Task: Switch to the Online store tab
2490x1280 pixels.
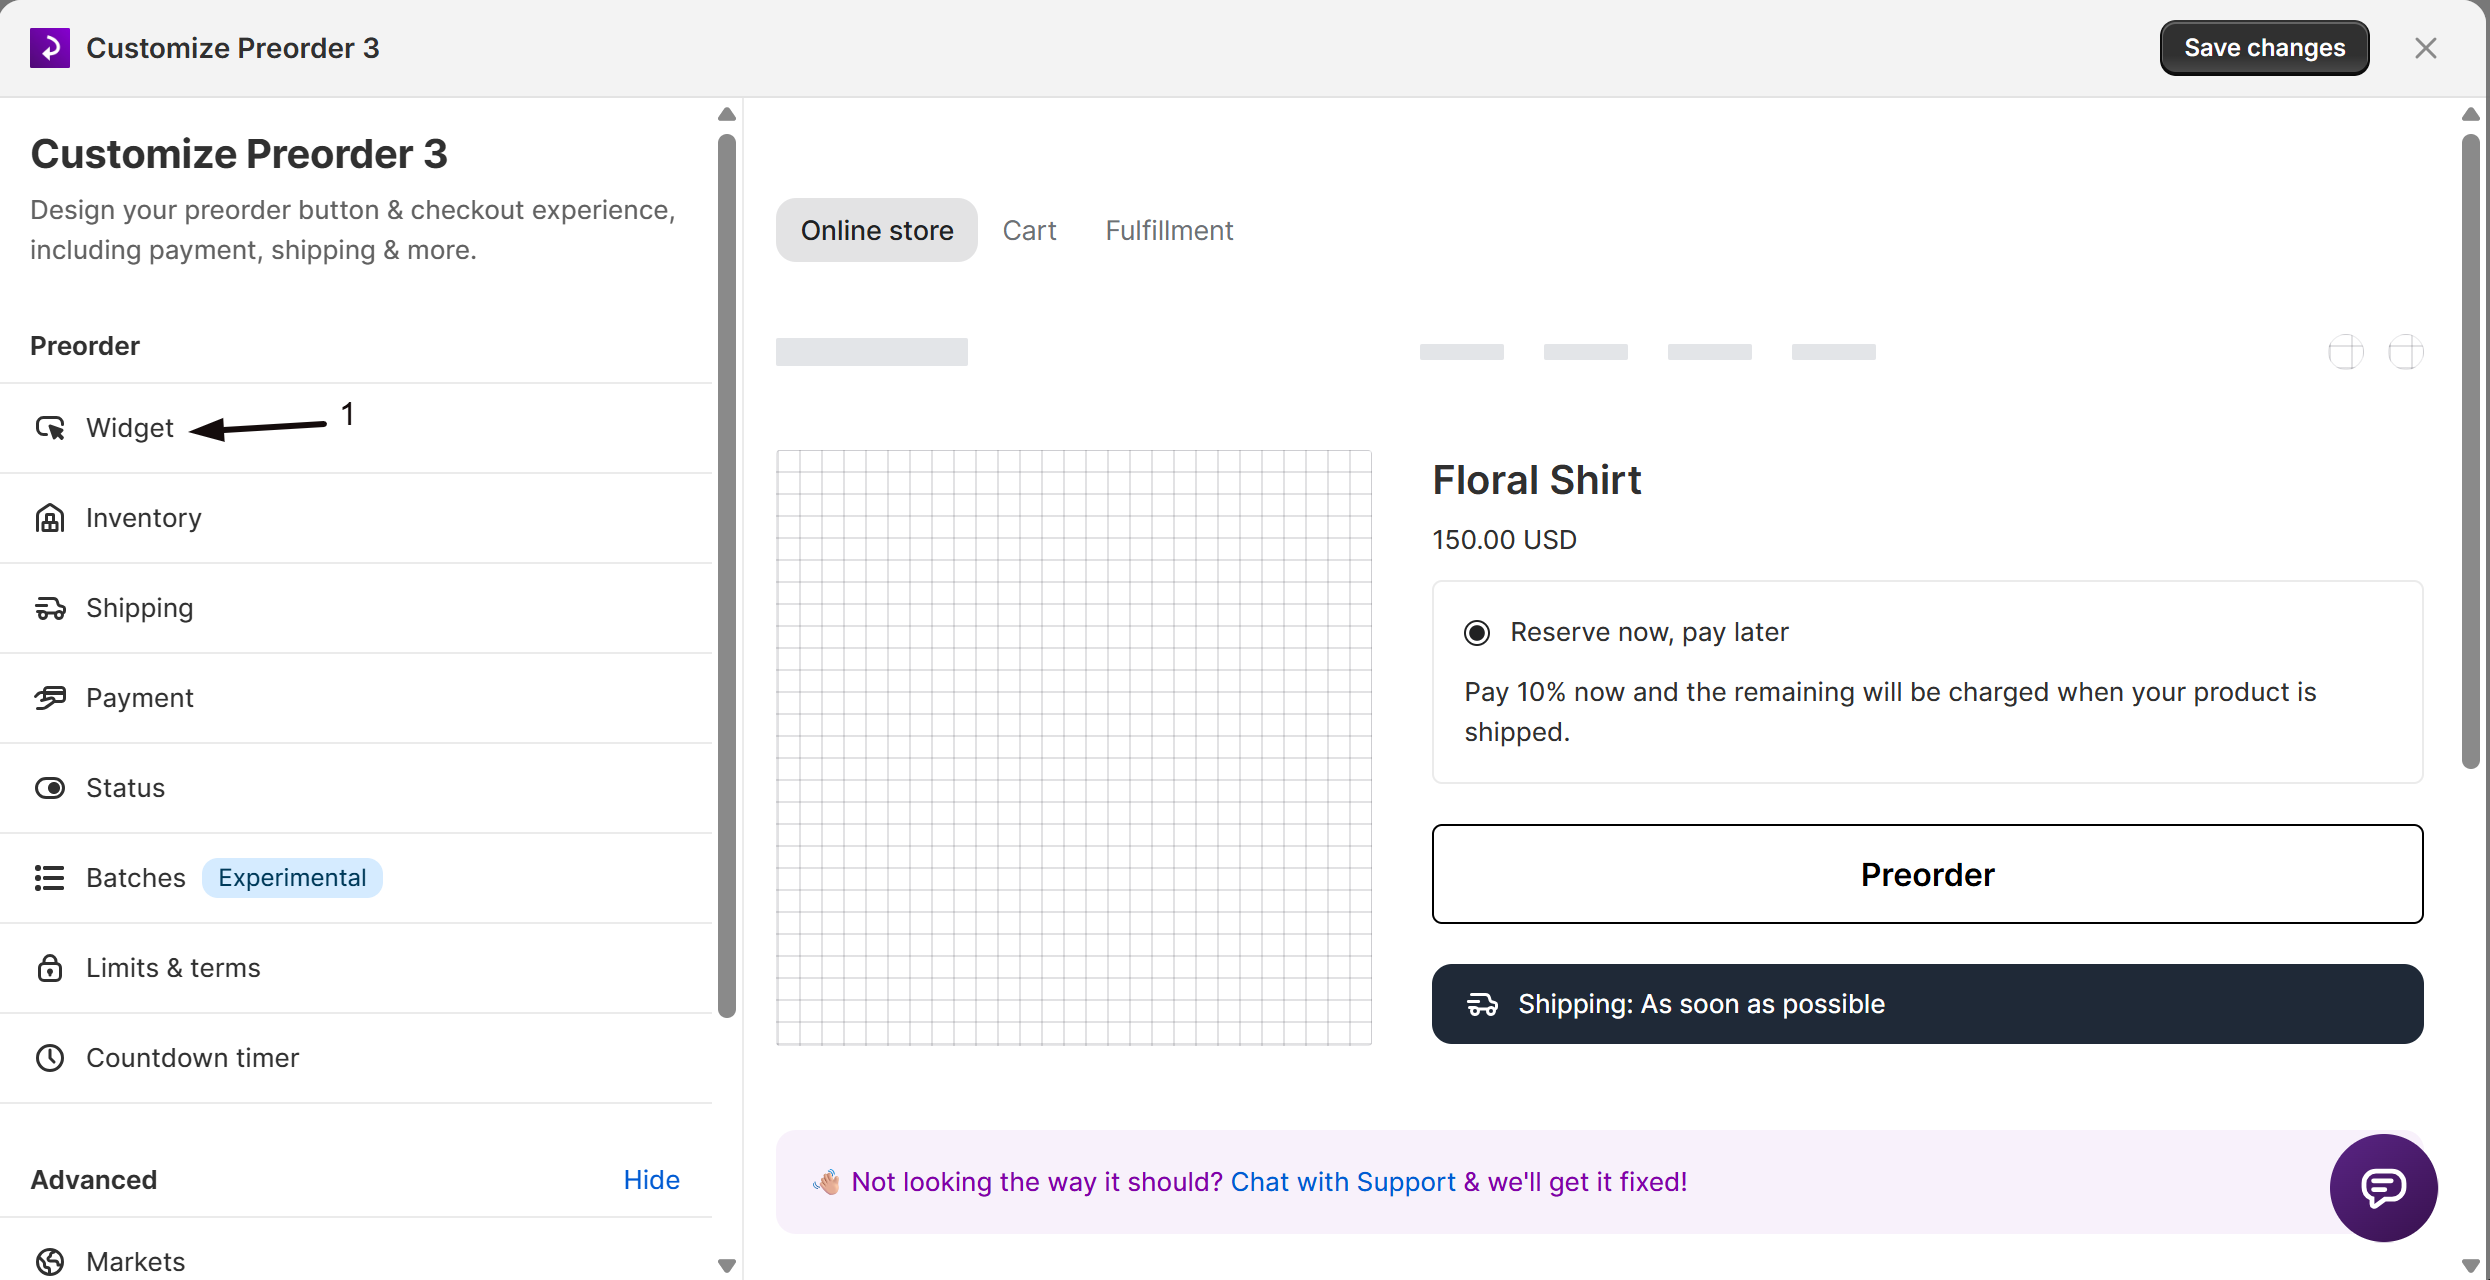Action: point(877,230)
